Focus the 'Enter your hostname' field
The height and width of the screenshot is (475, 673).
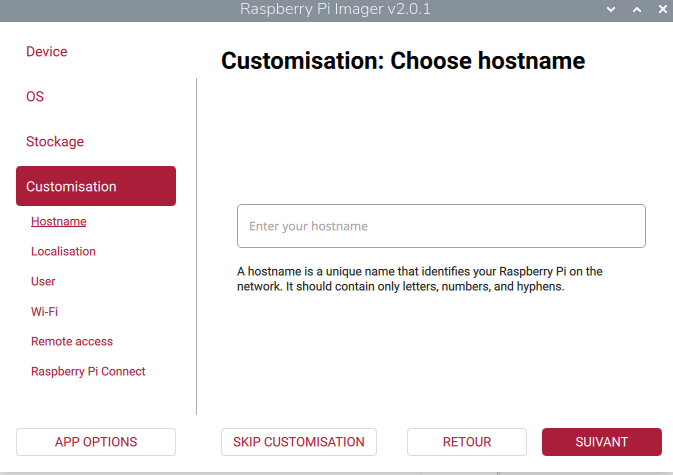coord(441,226)
